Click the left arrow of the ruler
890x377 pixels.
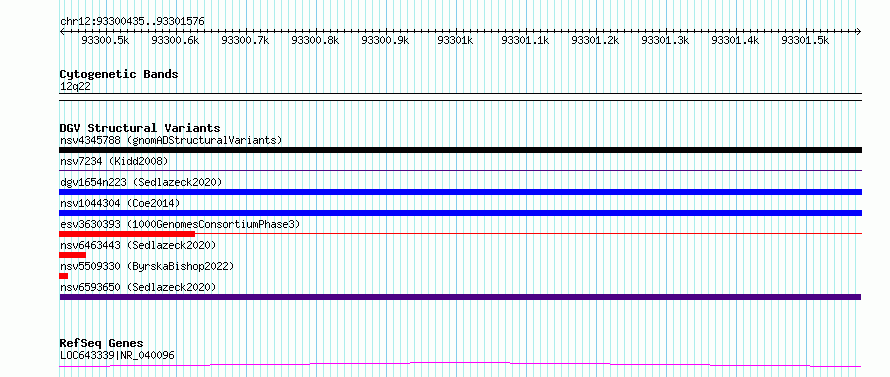[62, 31]
